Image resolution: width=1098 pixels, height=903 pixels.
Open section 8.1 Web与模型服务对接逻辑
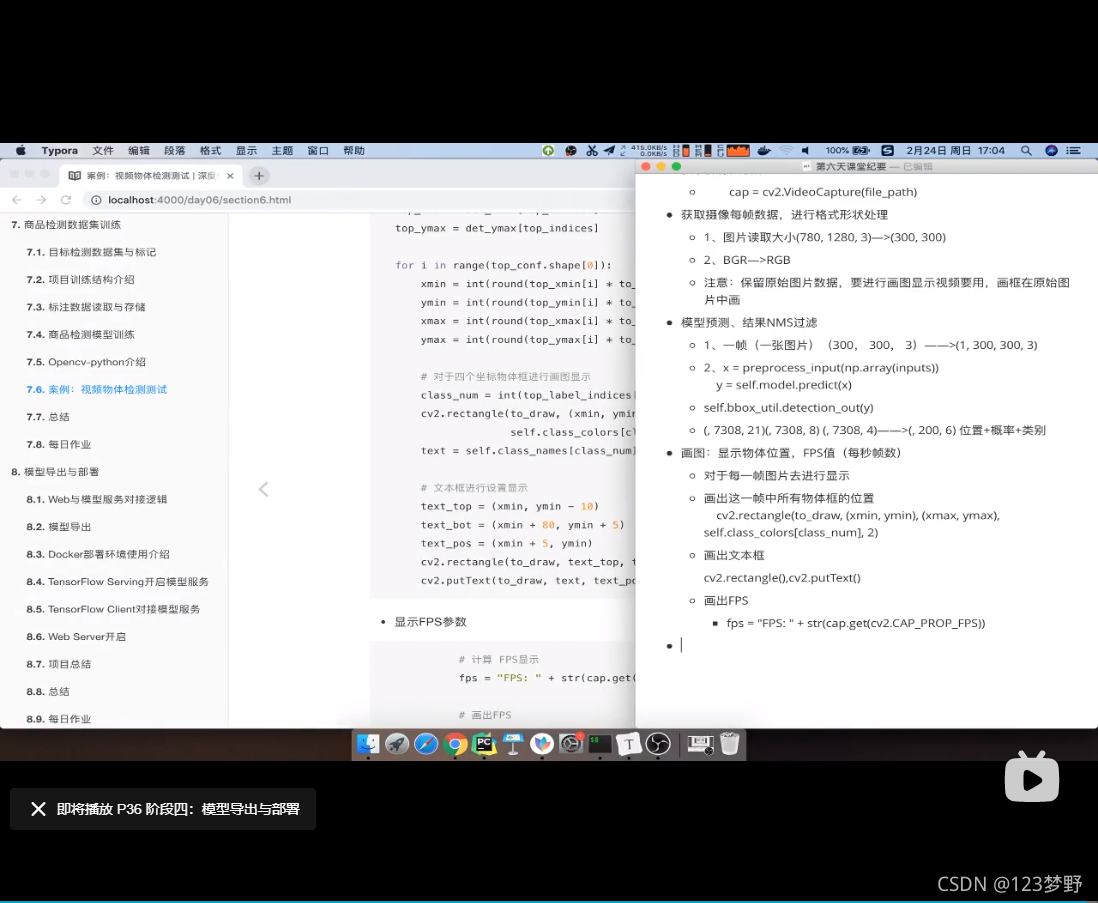point(97,499)
